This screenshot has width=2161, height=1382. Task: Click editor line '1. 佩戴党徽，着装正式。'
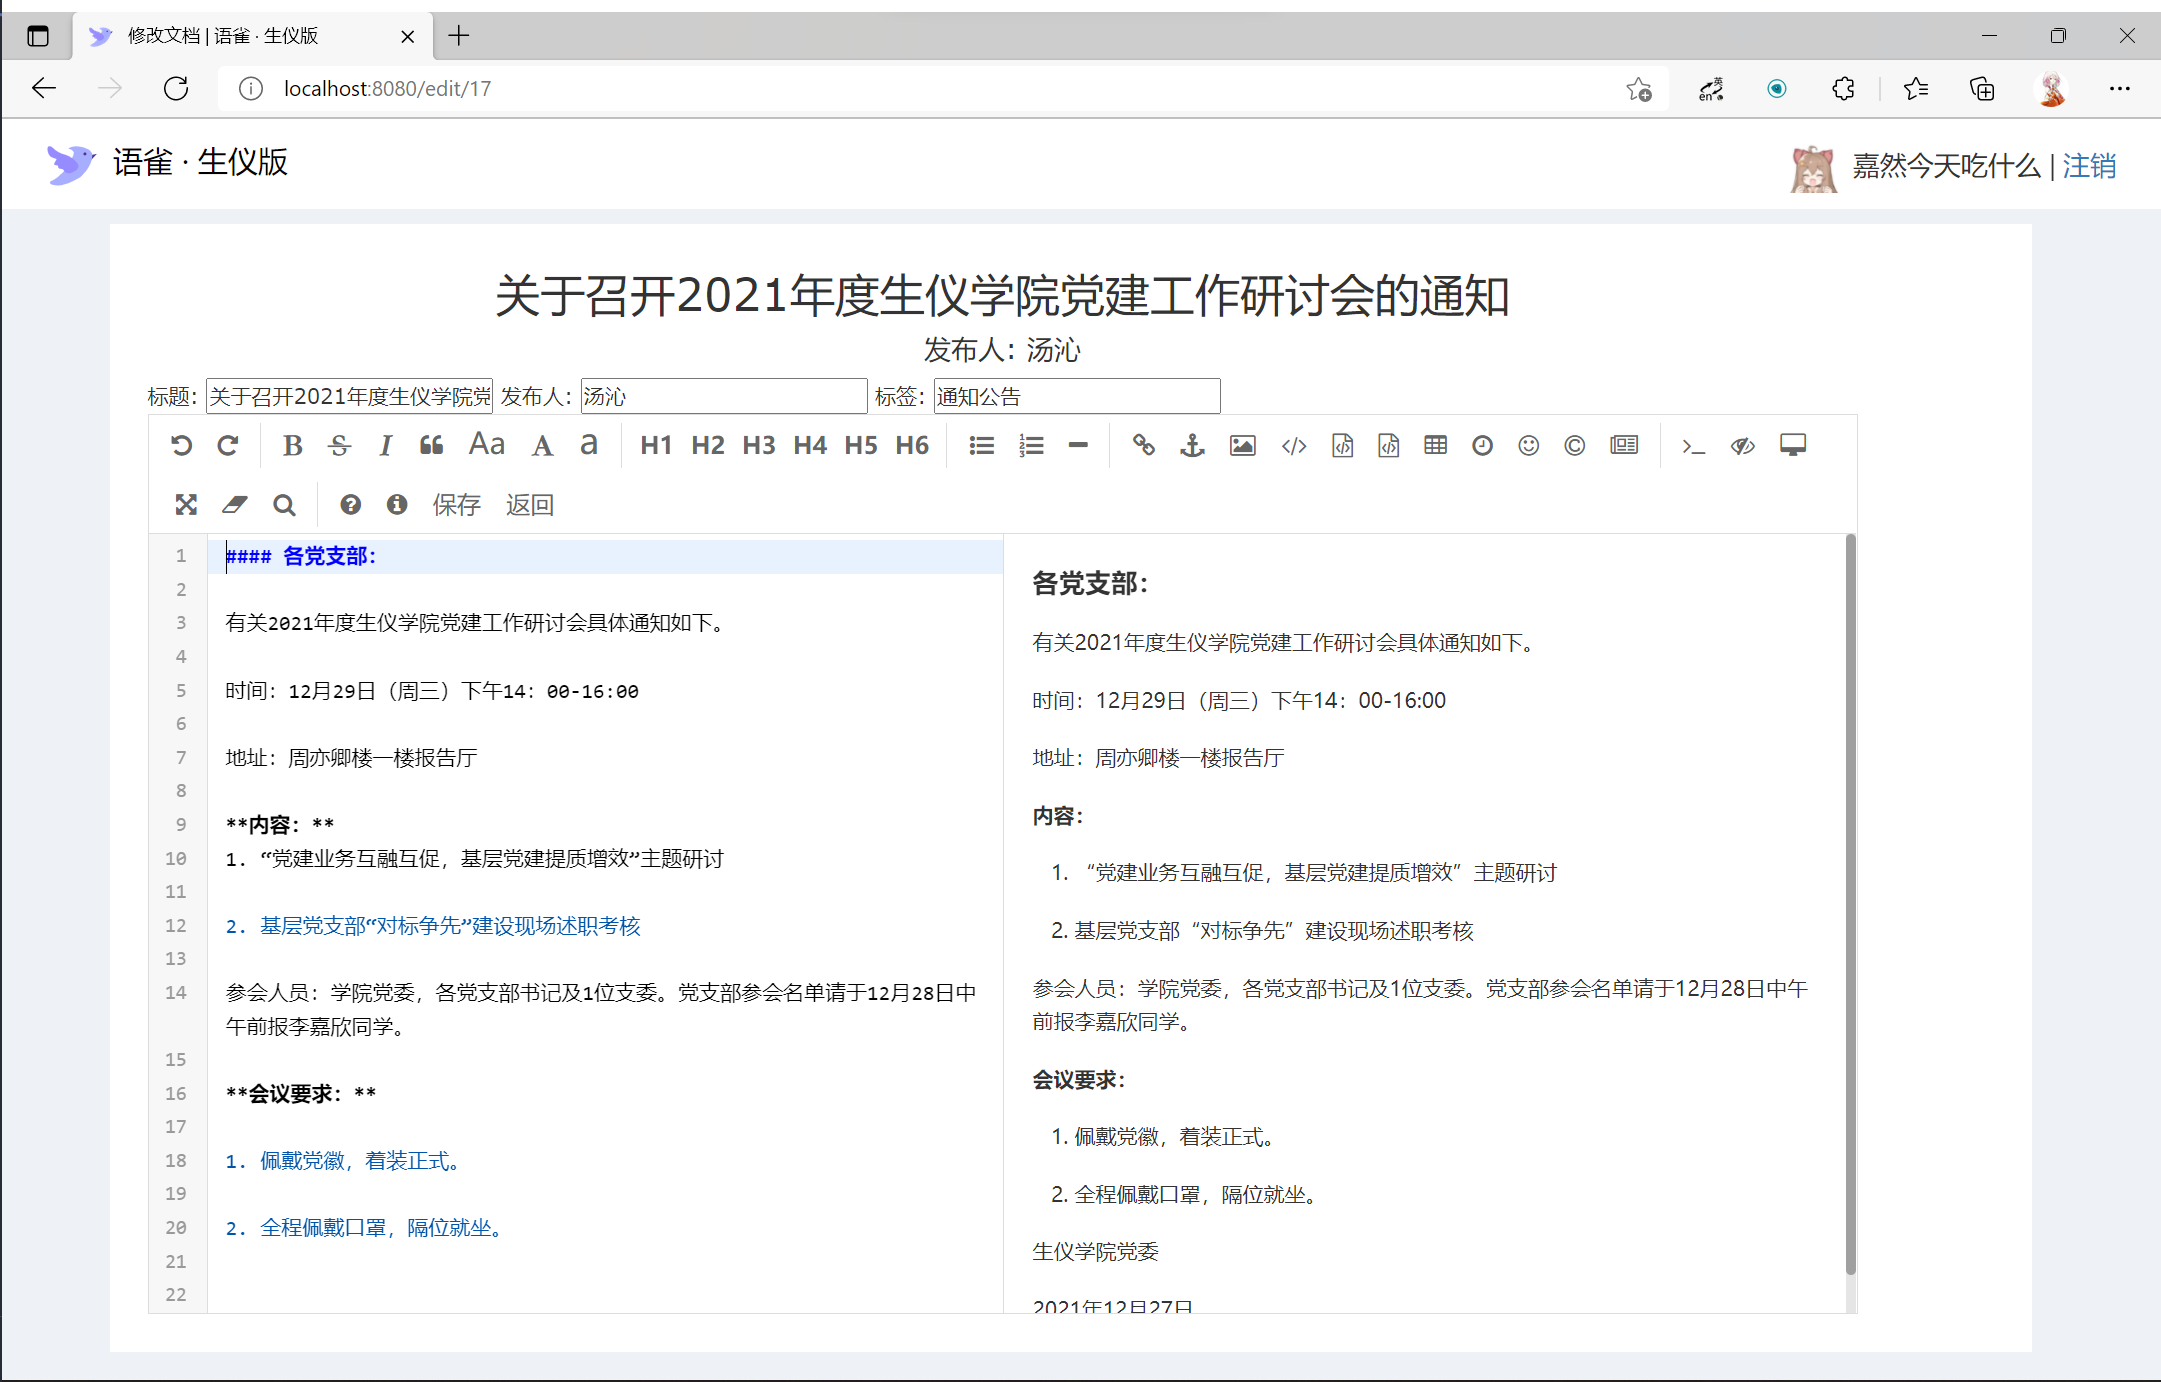[x=345, y=1161]
